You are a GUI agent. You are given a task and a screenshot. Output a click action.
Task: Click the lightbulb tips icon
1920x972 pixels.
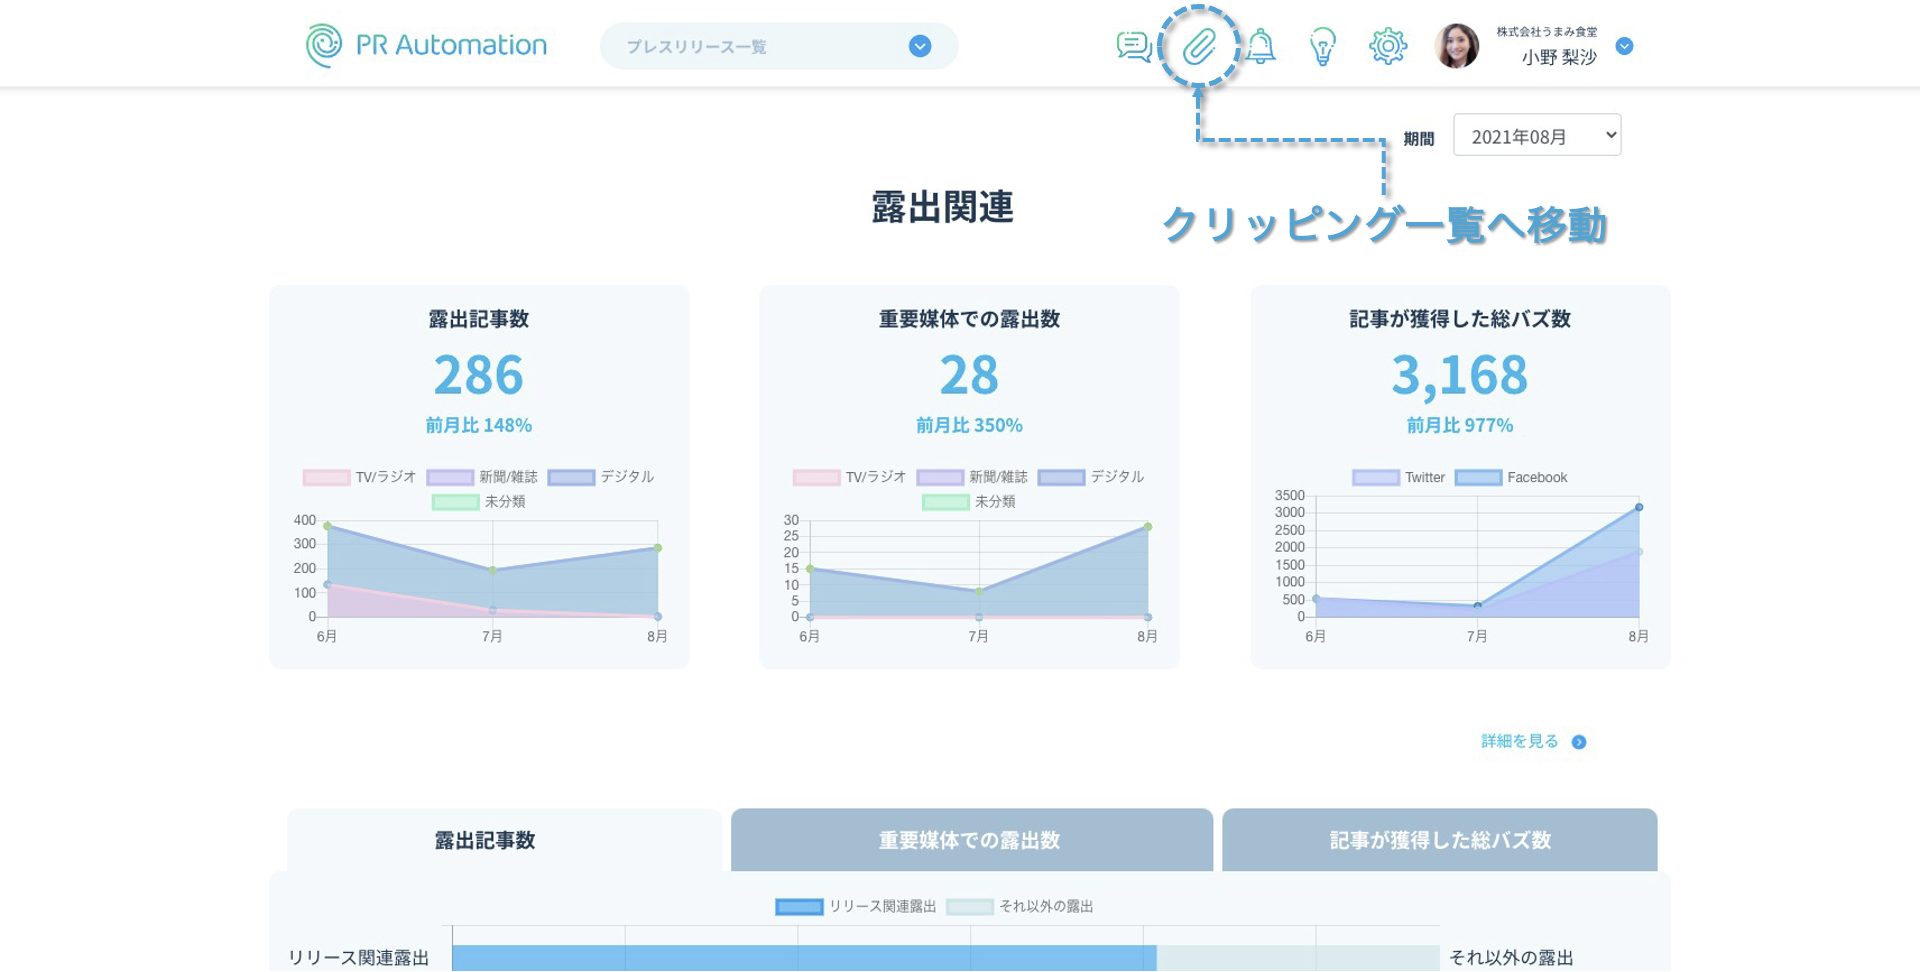click(1323, 46)
